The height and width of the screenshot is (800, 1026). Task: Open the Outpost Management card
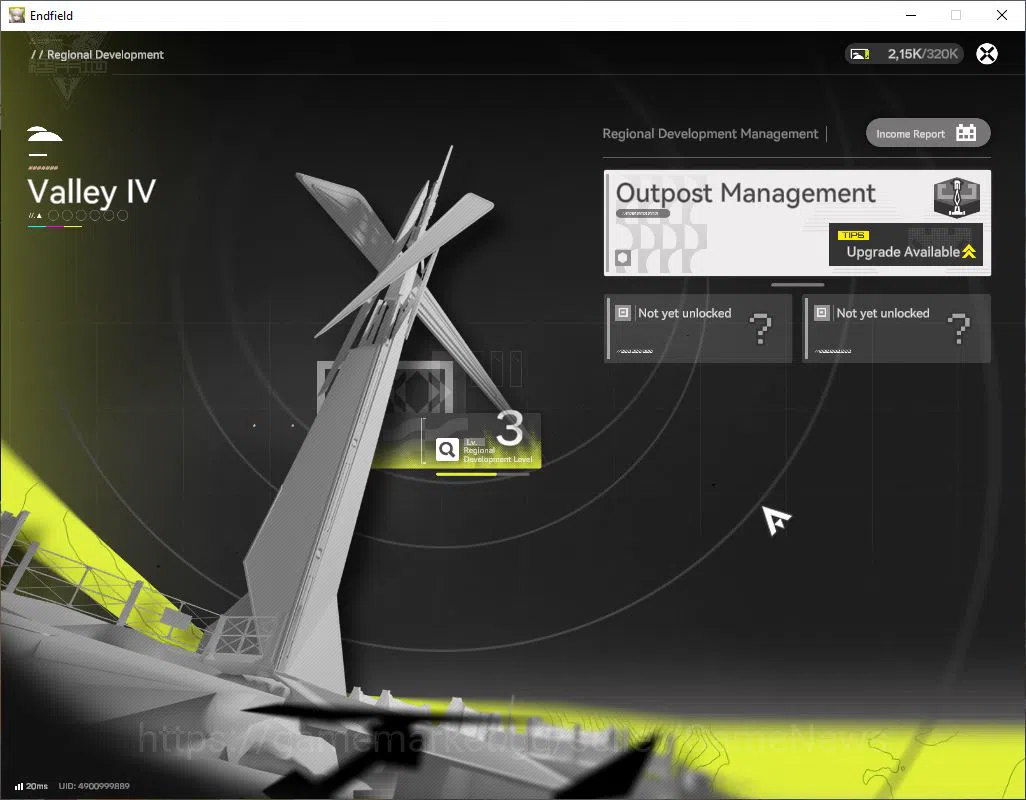coord(797,223)
